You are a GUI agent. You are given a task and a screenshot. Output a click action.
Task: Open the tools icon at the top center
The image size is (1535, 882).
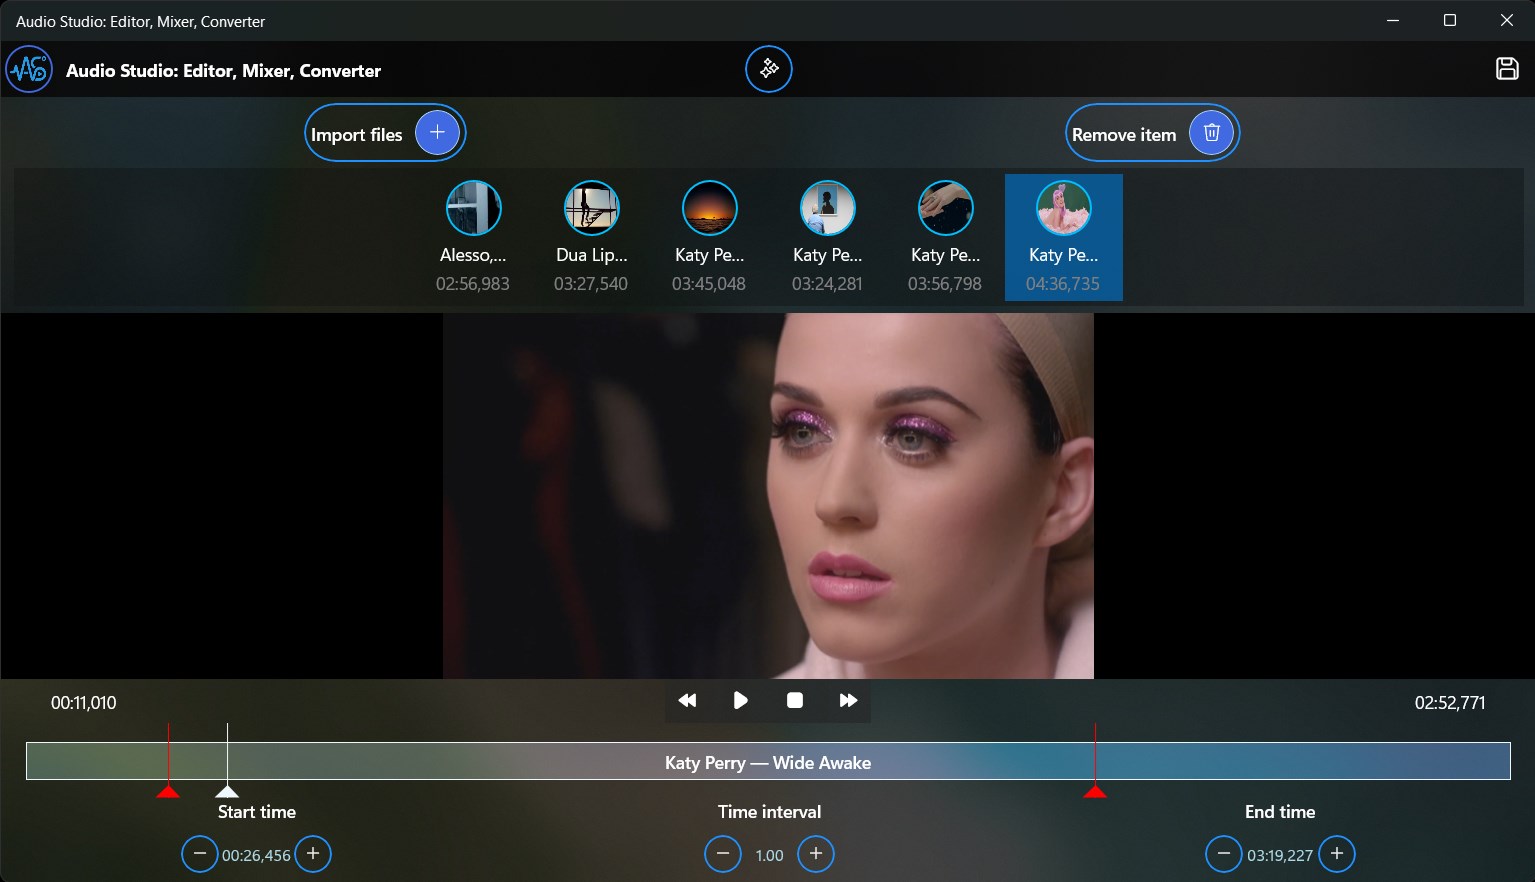(x=768, y=69)
